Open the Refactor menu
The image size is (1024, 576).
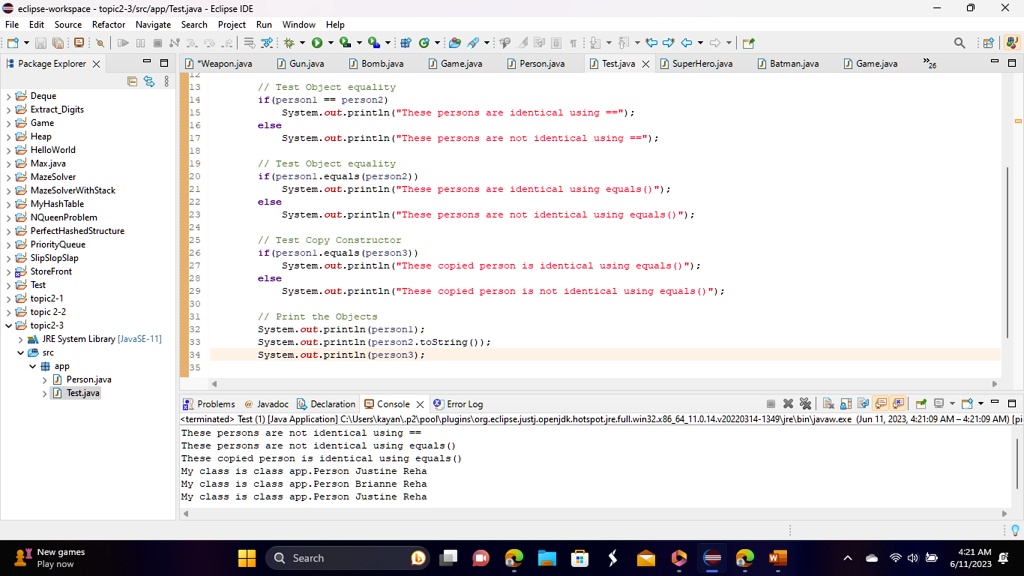tap(108, 25)
